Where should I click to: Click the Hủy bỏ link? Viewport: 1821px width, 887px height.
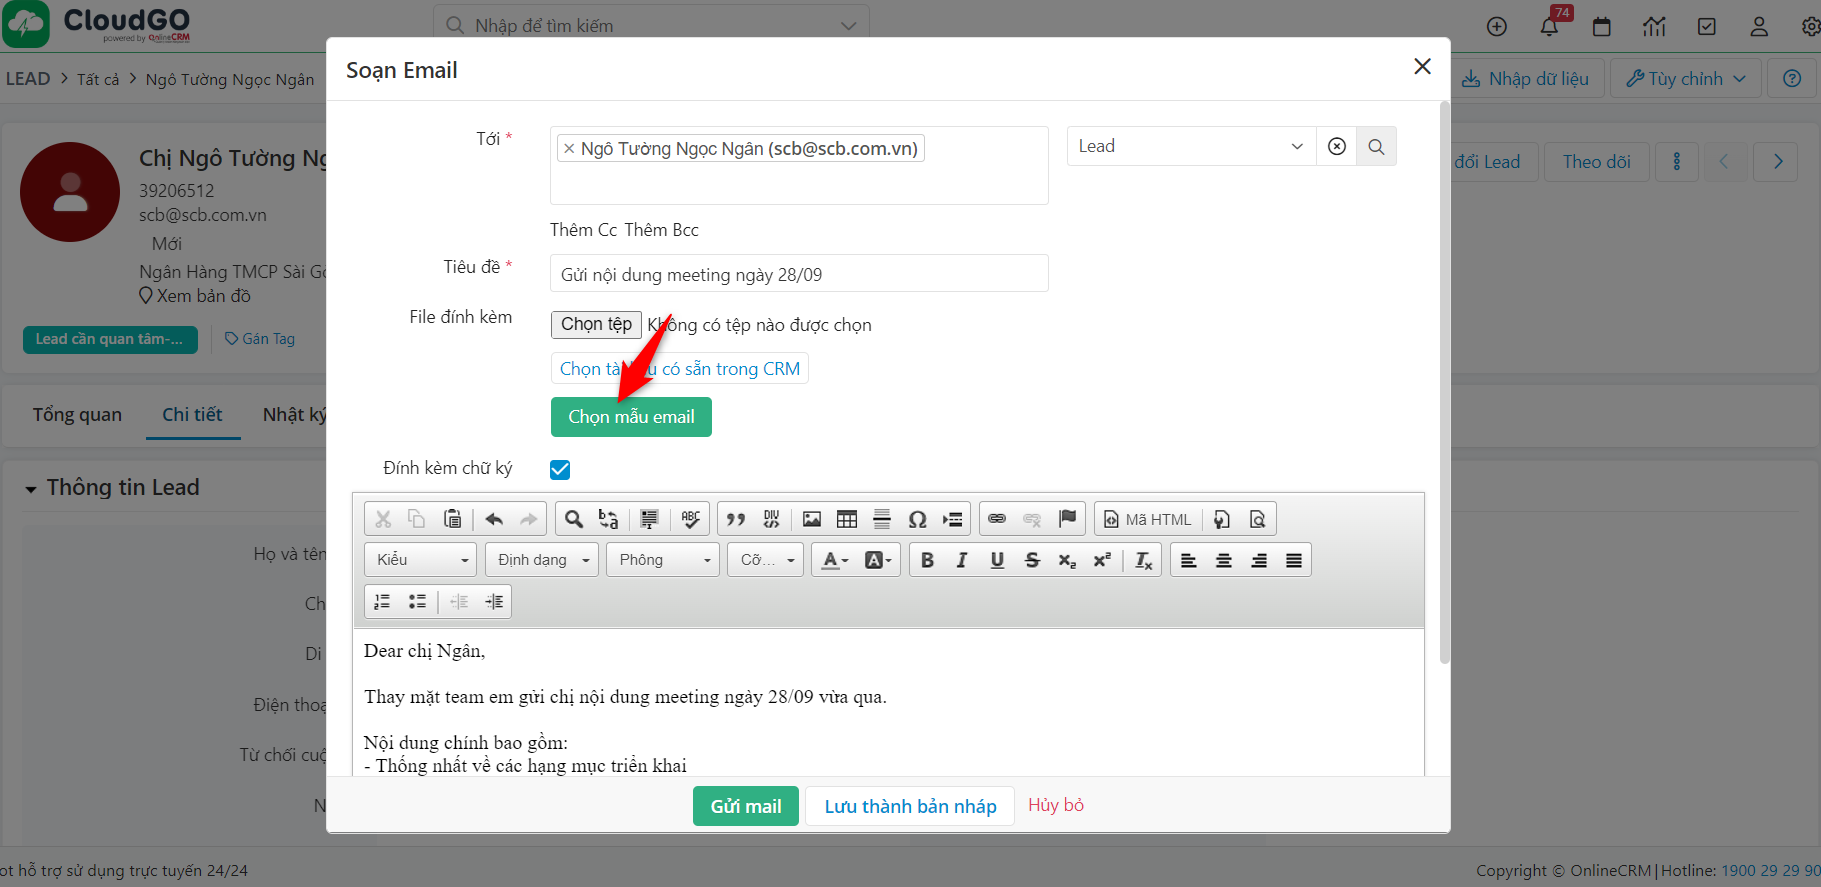(1056, 805)
